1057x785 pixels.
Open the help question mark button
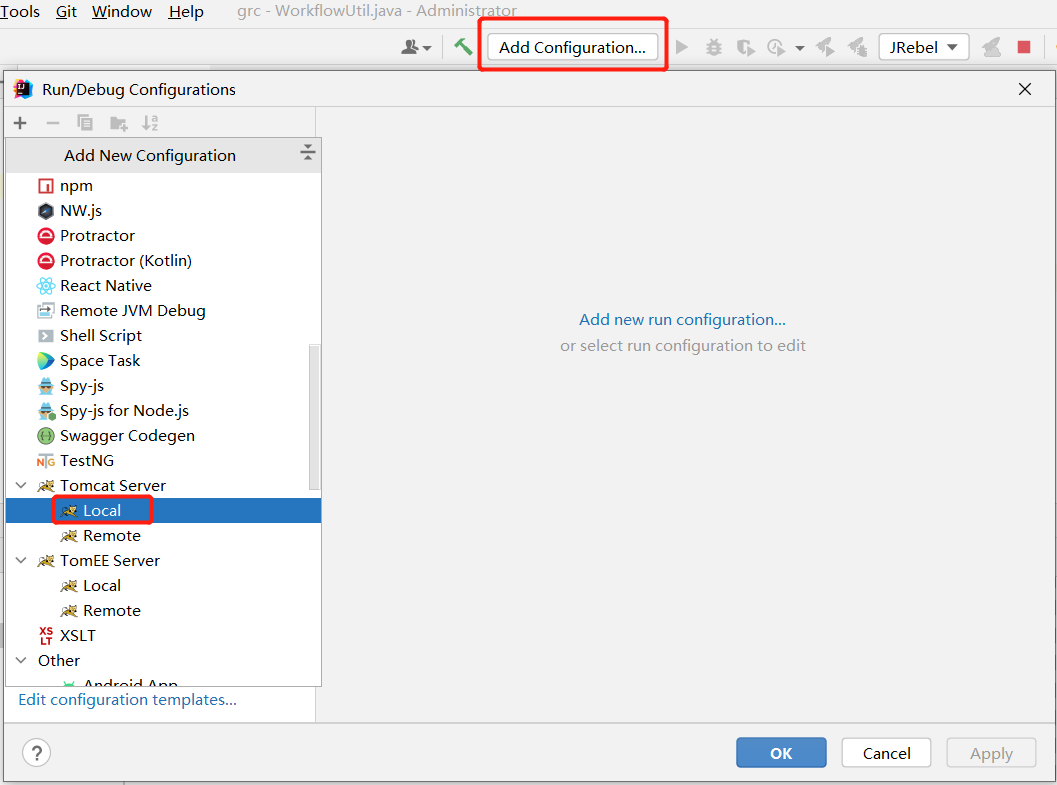(37, 753)
